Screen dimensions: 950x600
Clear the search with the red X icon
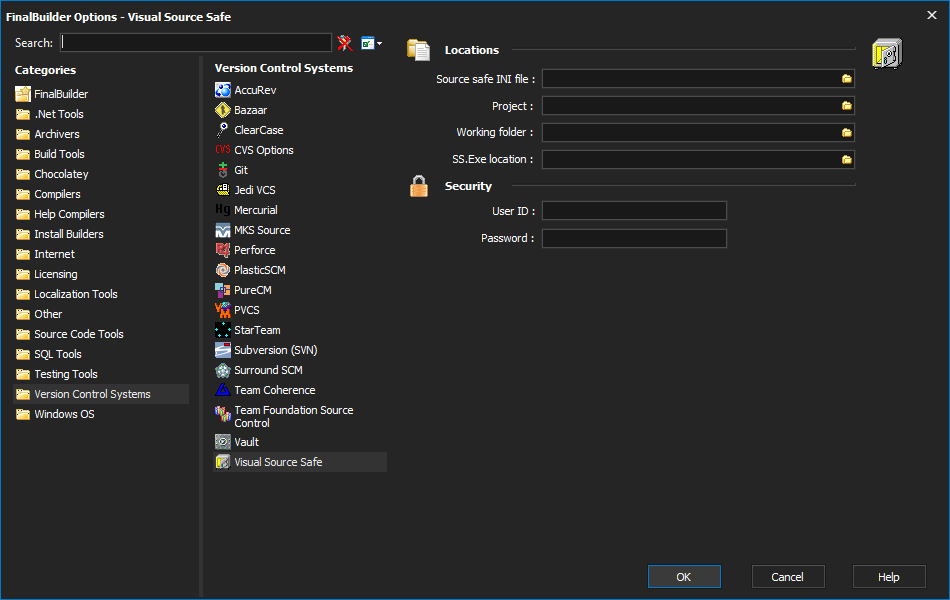pos(345,42)
